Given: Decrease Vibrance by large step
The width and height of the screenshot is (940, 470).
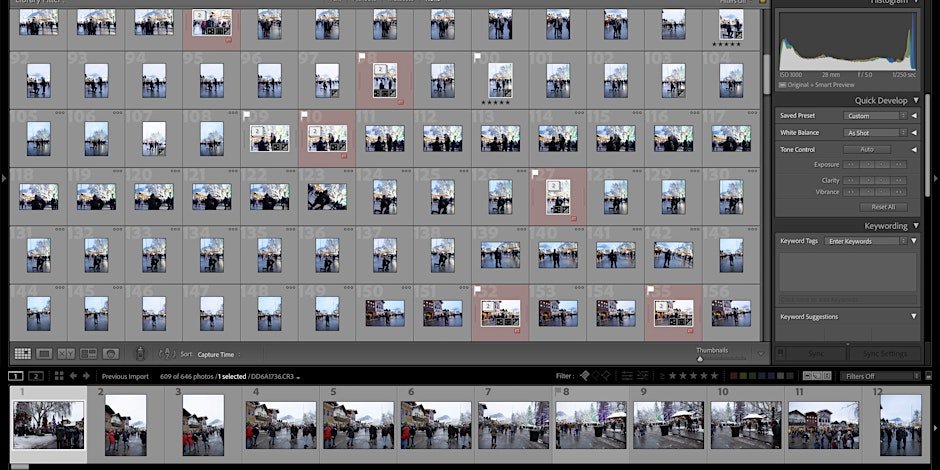Looking at the screenshot, I should point(851,192).
